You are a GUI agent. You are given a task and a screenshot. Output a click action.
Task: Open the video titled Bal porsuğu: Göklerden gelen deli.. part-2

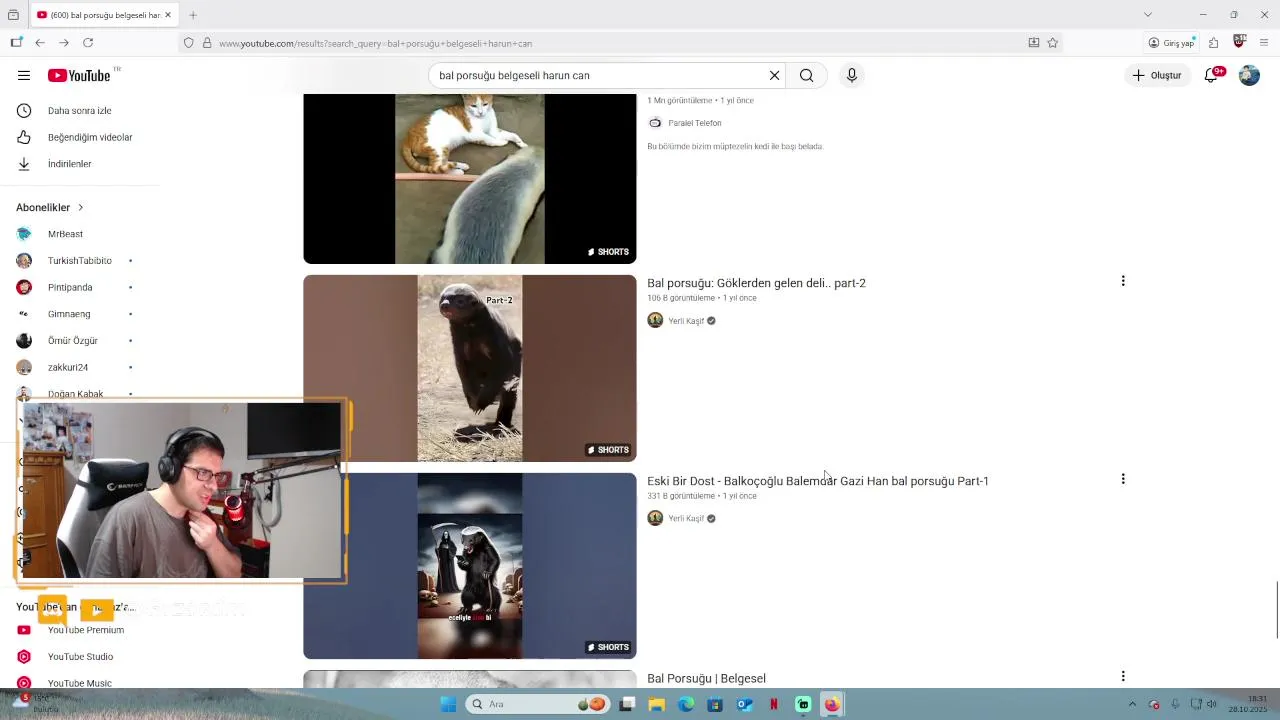(756, 283)
